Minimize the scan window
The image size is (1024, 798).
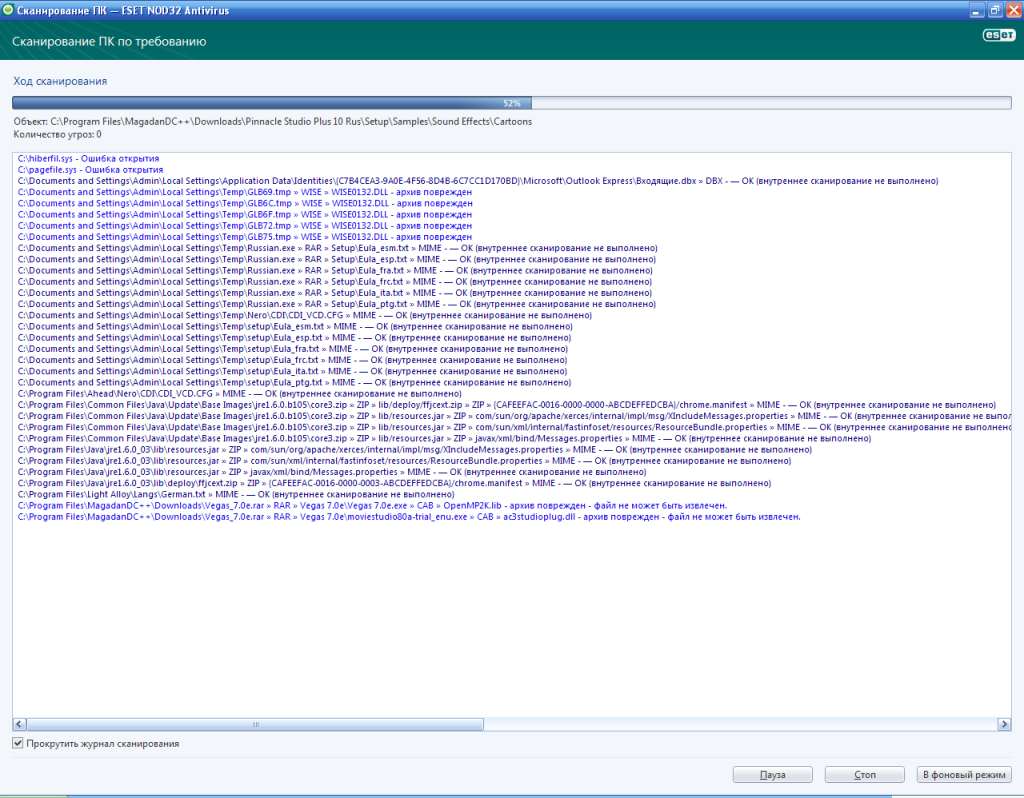coord(975,10)
